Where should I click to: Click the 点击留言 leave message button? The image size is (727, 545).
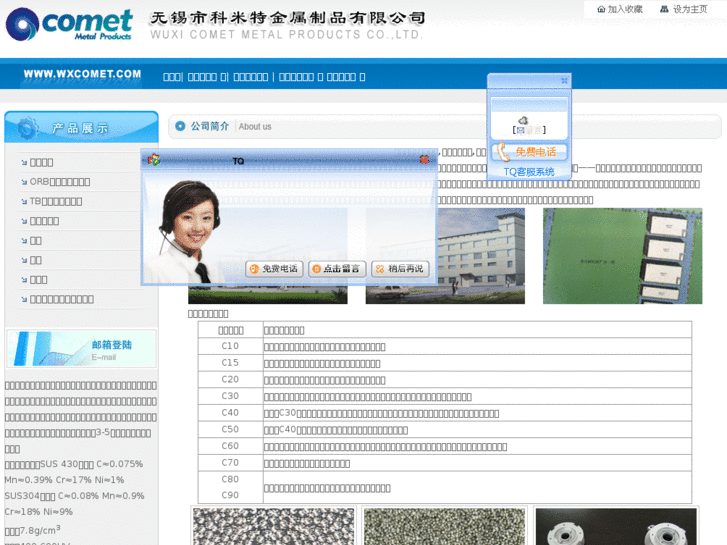[x=337, y=269]
